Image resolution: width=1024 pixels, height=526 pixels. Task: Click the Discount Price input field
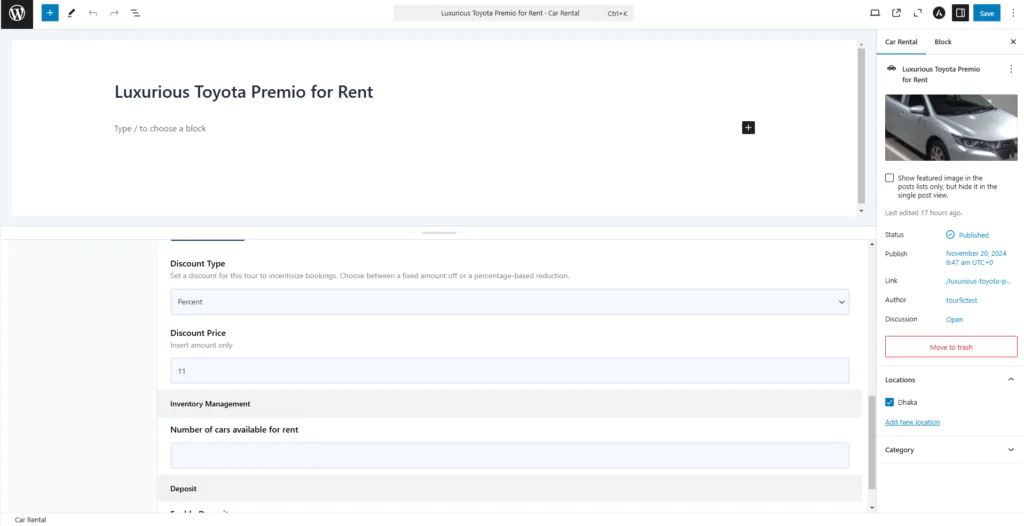(x=510, y=370)
